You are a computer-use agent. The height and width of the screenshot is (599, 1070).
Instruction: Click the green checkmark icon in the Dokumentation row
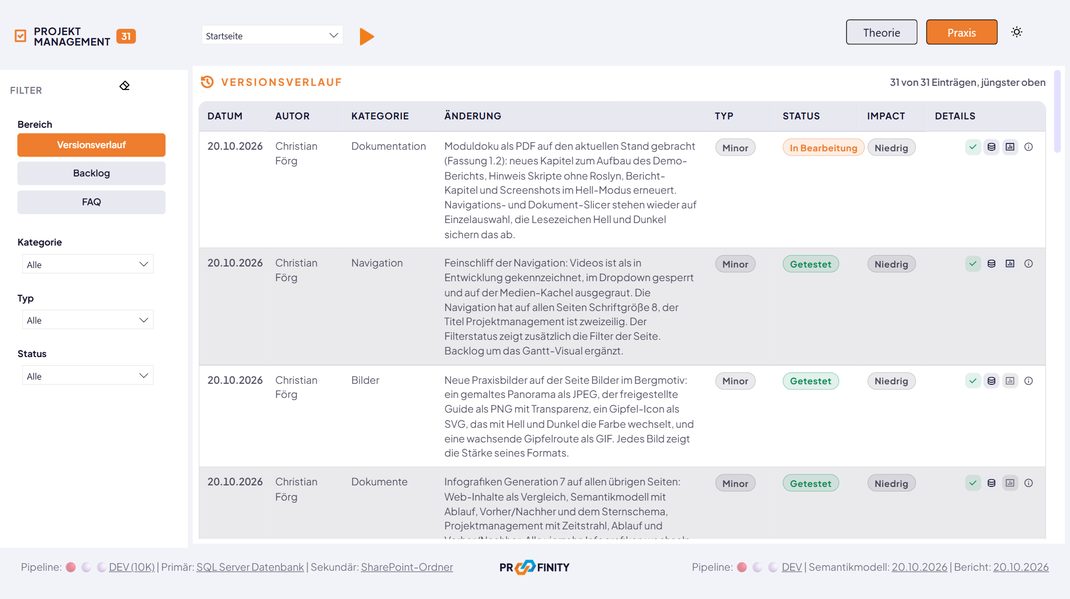pyautogui.click(x=972, y=147)
